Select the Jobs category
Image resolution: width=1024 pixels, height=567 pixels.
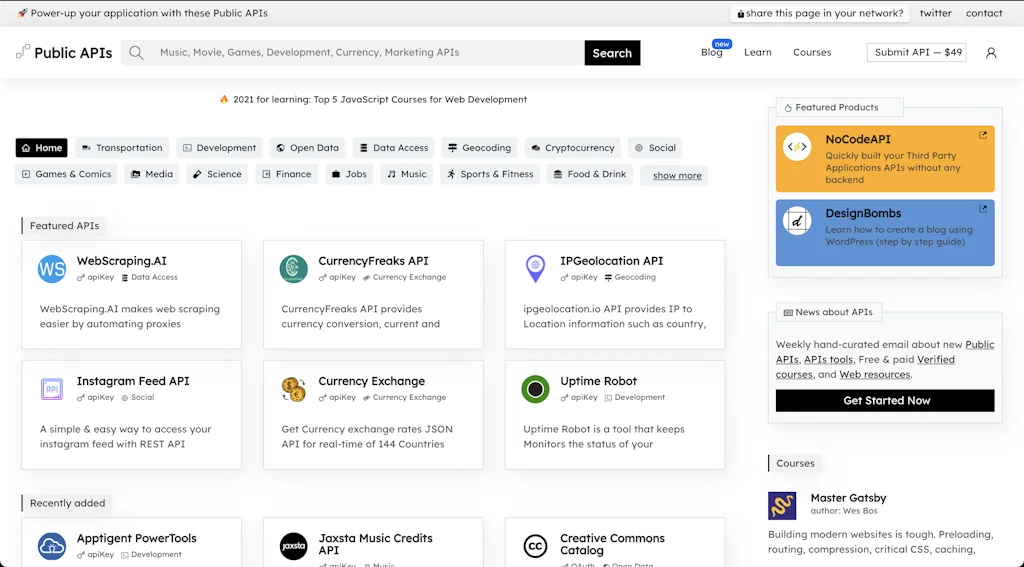click(x=349, y=174)
